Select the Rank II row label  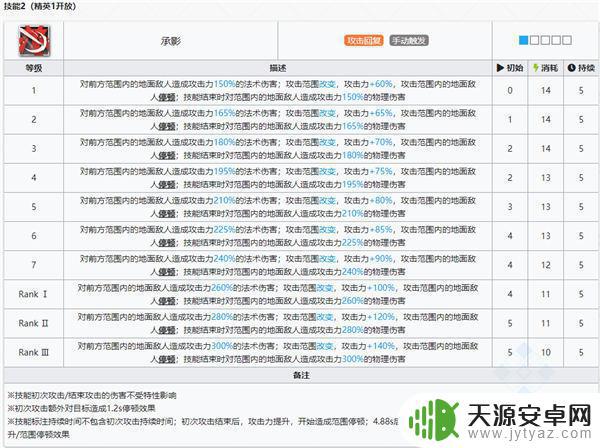(33, 323)
